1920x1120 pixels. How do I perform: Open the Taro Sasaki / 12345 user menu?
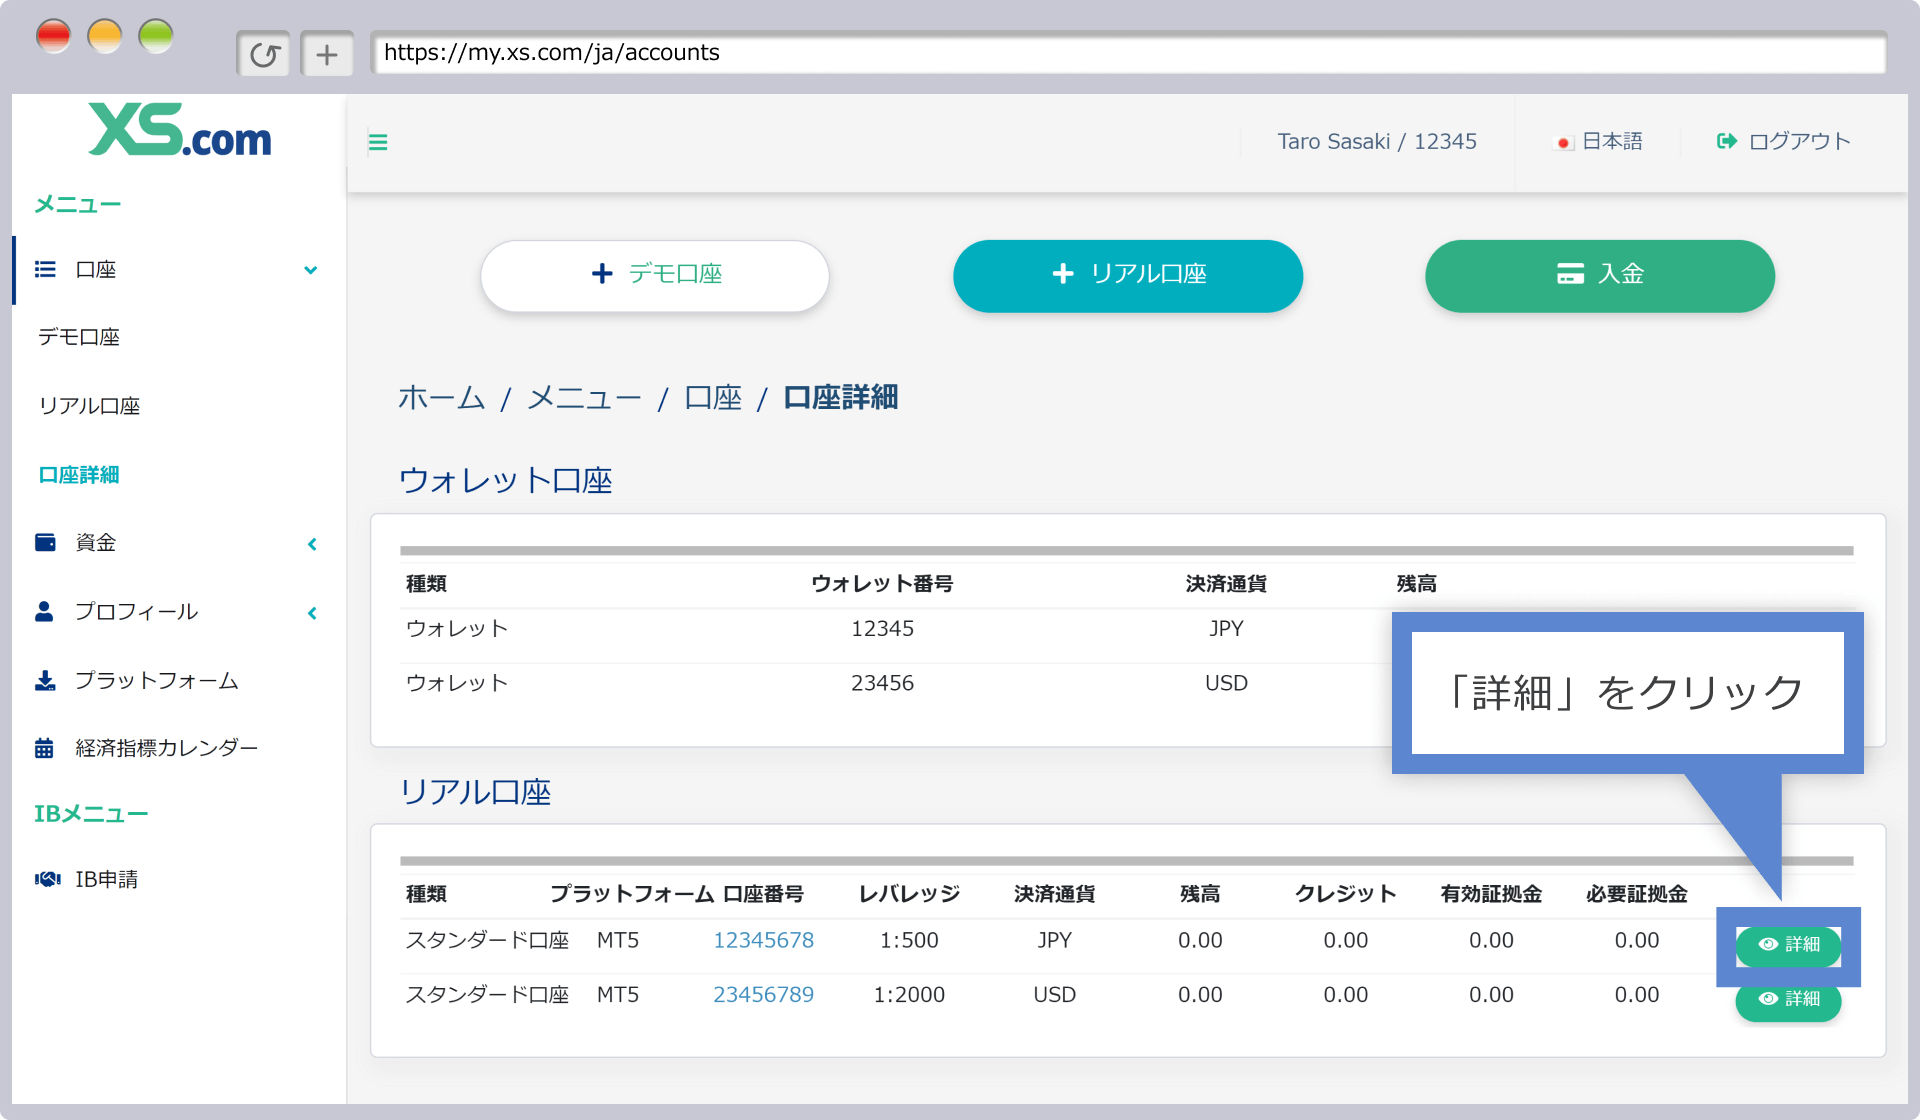click(x=1377, y=142)
